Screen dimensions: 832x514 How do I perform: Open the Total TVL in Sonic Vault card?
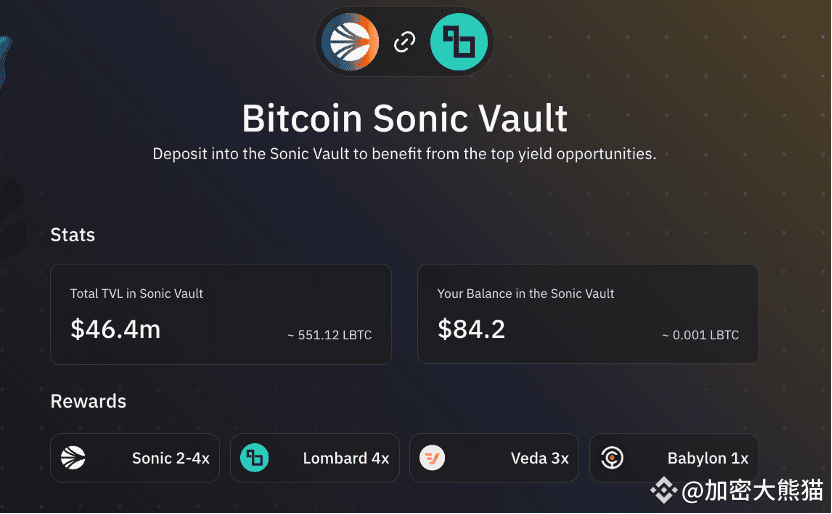click(x=221, y=315)
